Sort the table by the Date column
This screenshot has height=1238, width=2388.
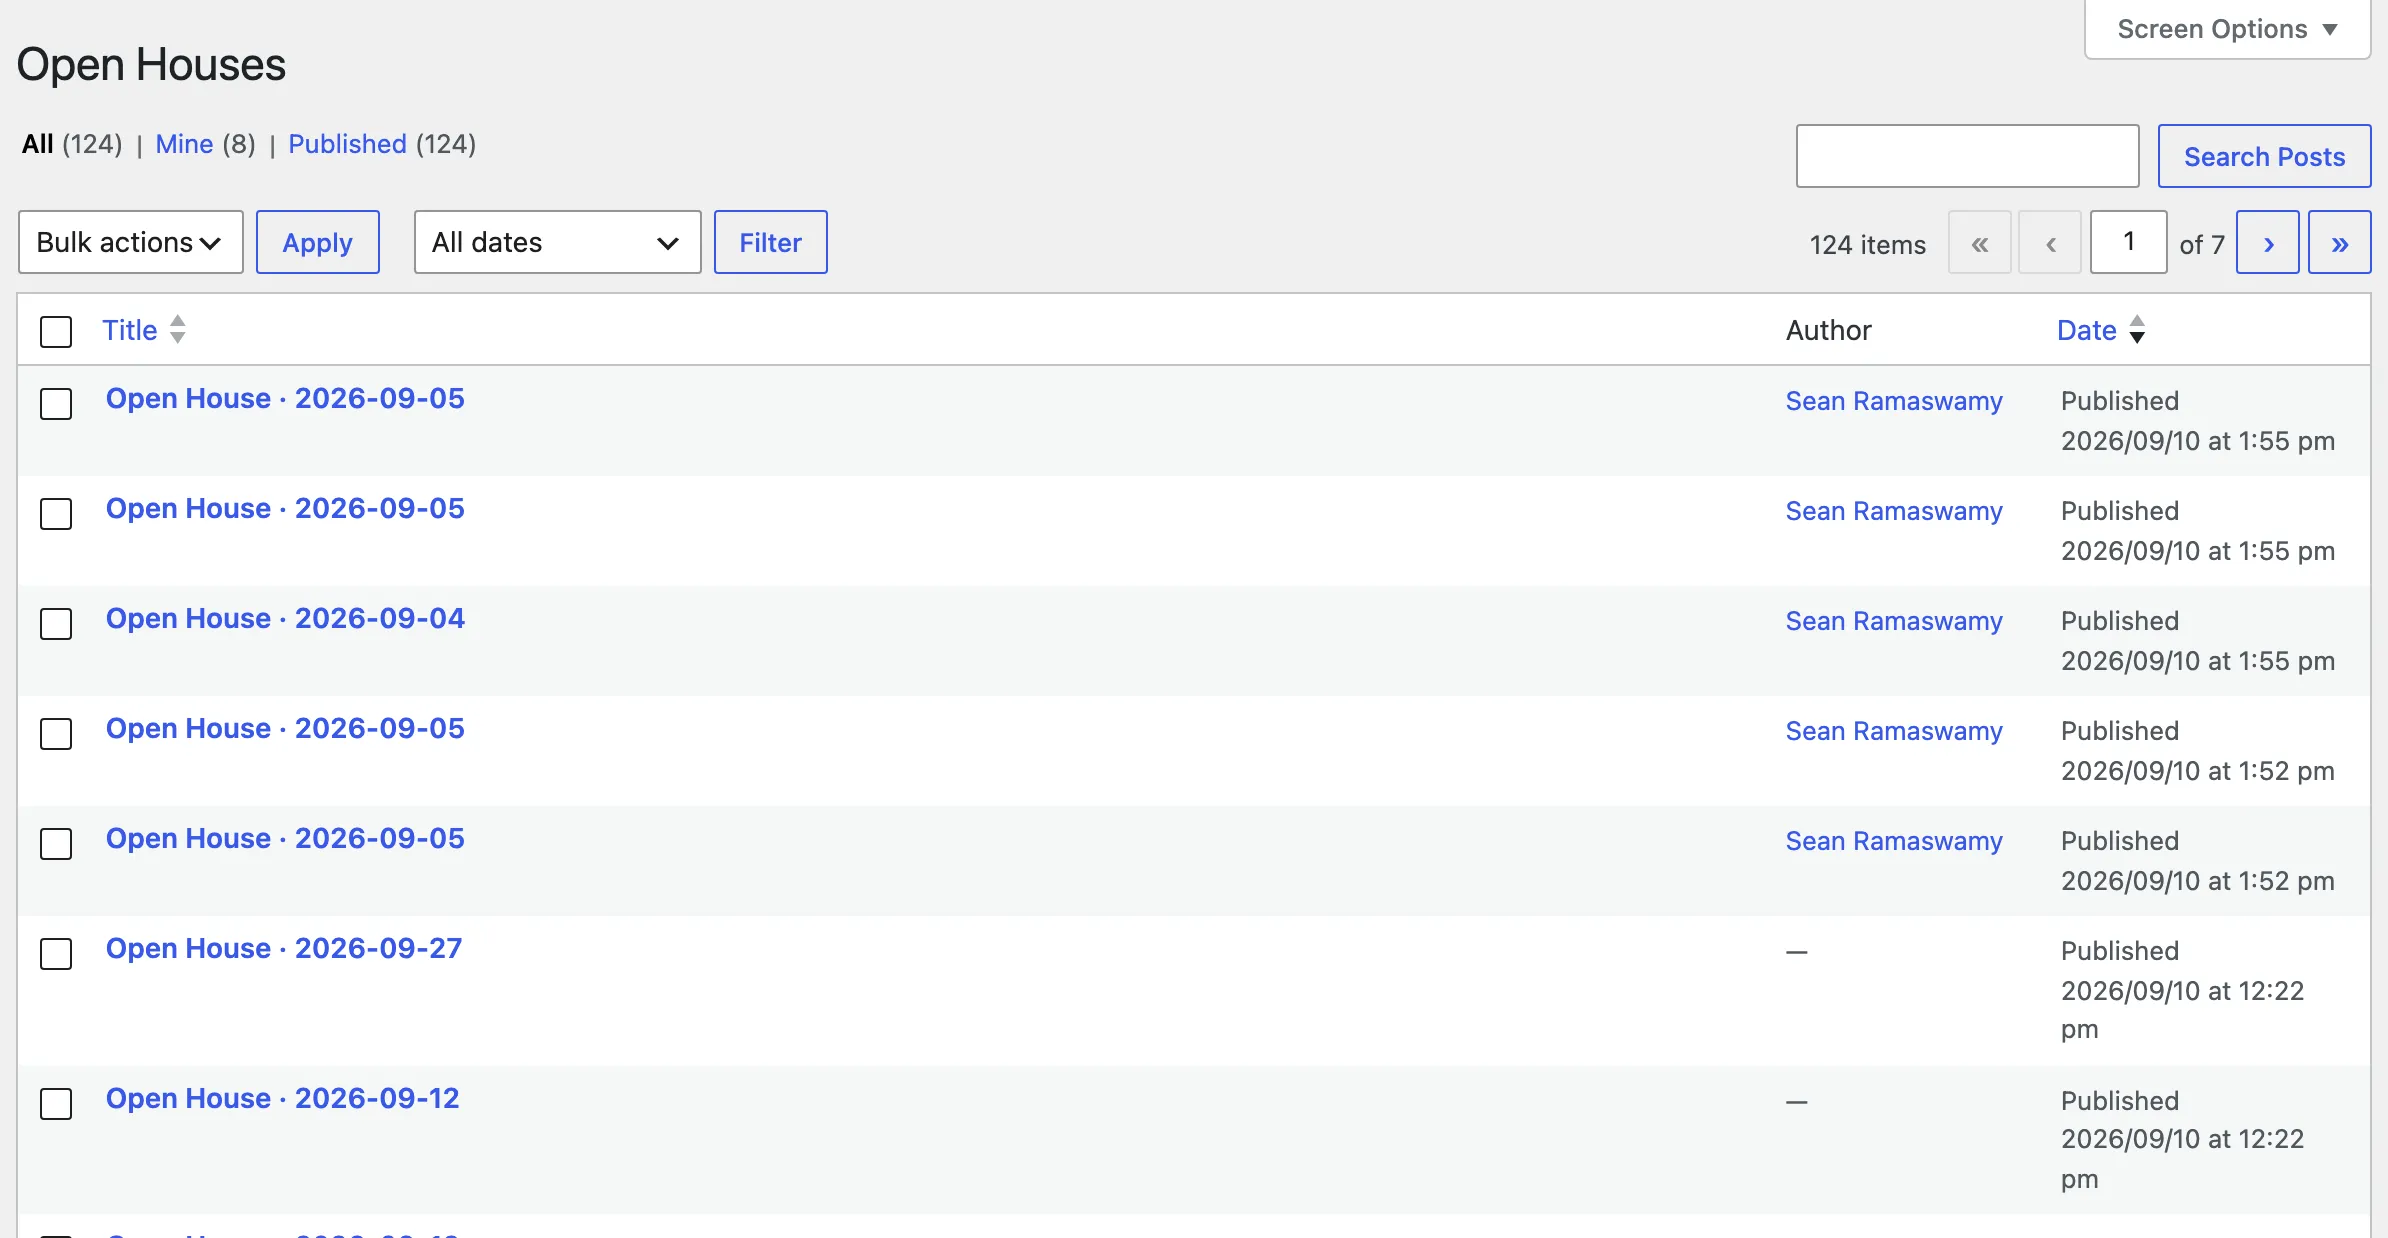click(x=2086, y=330)
